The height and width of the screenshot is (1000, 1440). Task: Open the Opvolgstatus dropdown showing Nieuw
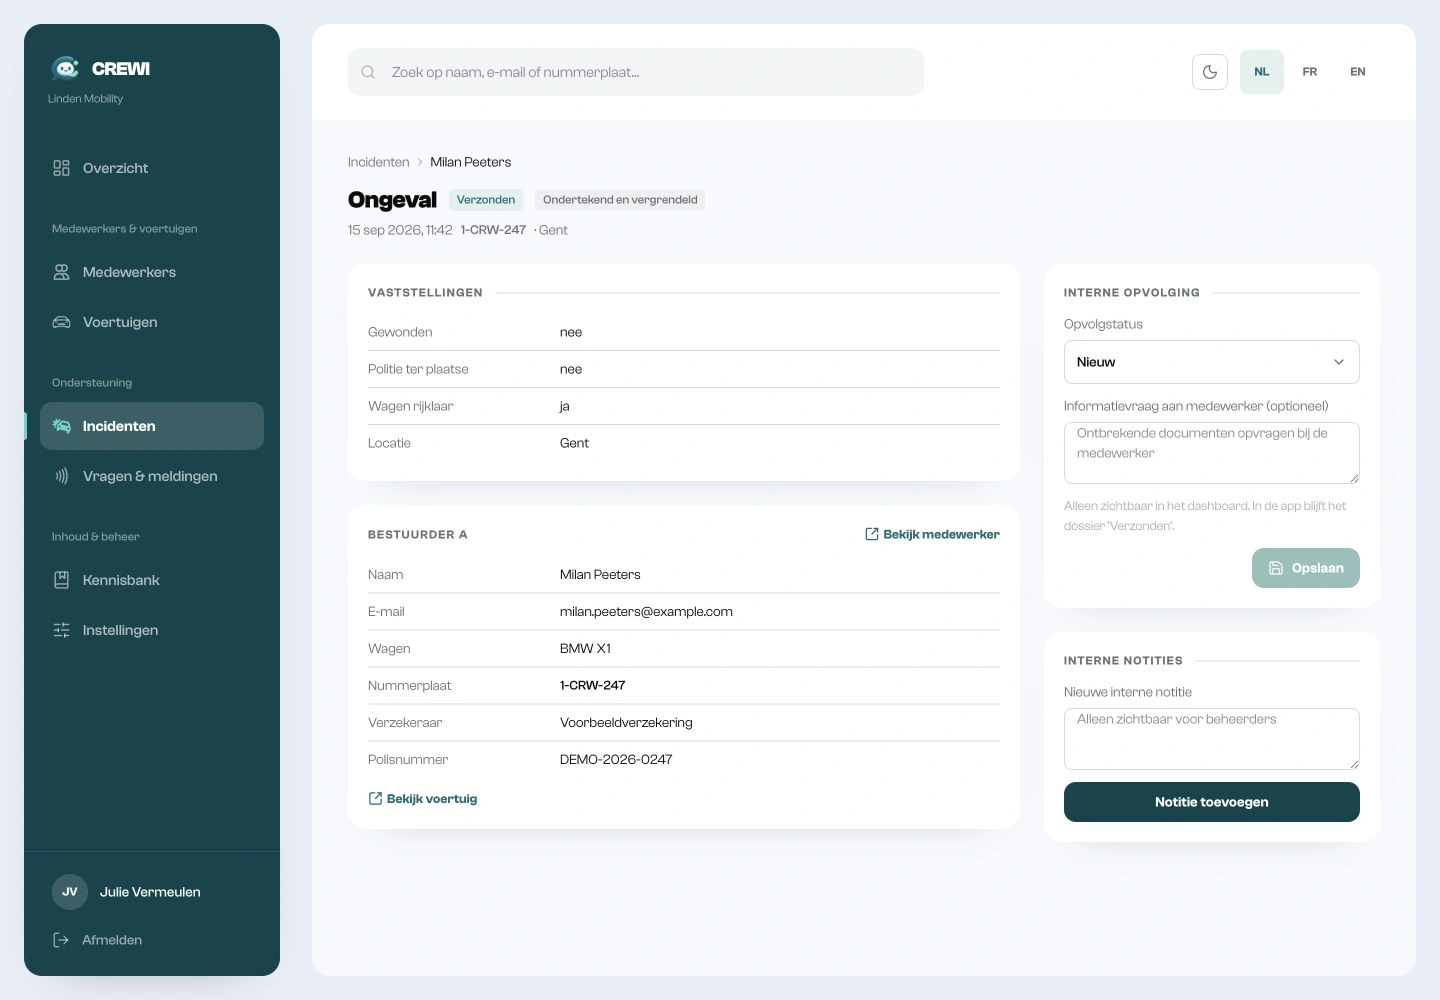coord(1212,362)
